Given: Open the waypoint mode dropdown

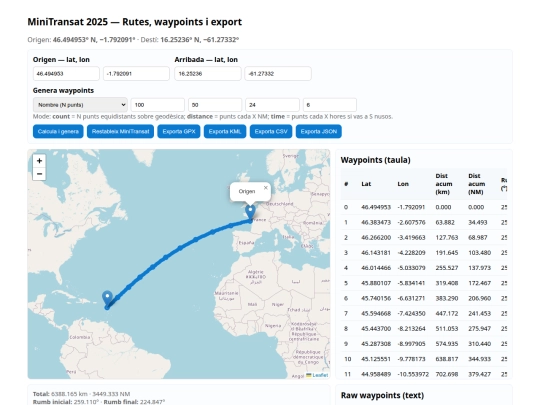Looking at the screenshot, I should [80, 105].
